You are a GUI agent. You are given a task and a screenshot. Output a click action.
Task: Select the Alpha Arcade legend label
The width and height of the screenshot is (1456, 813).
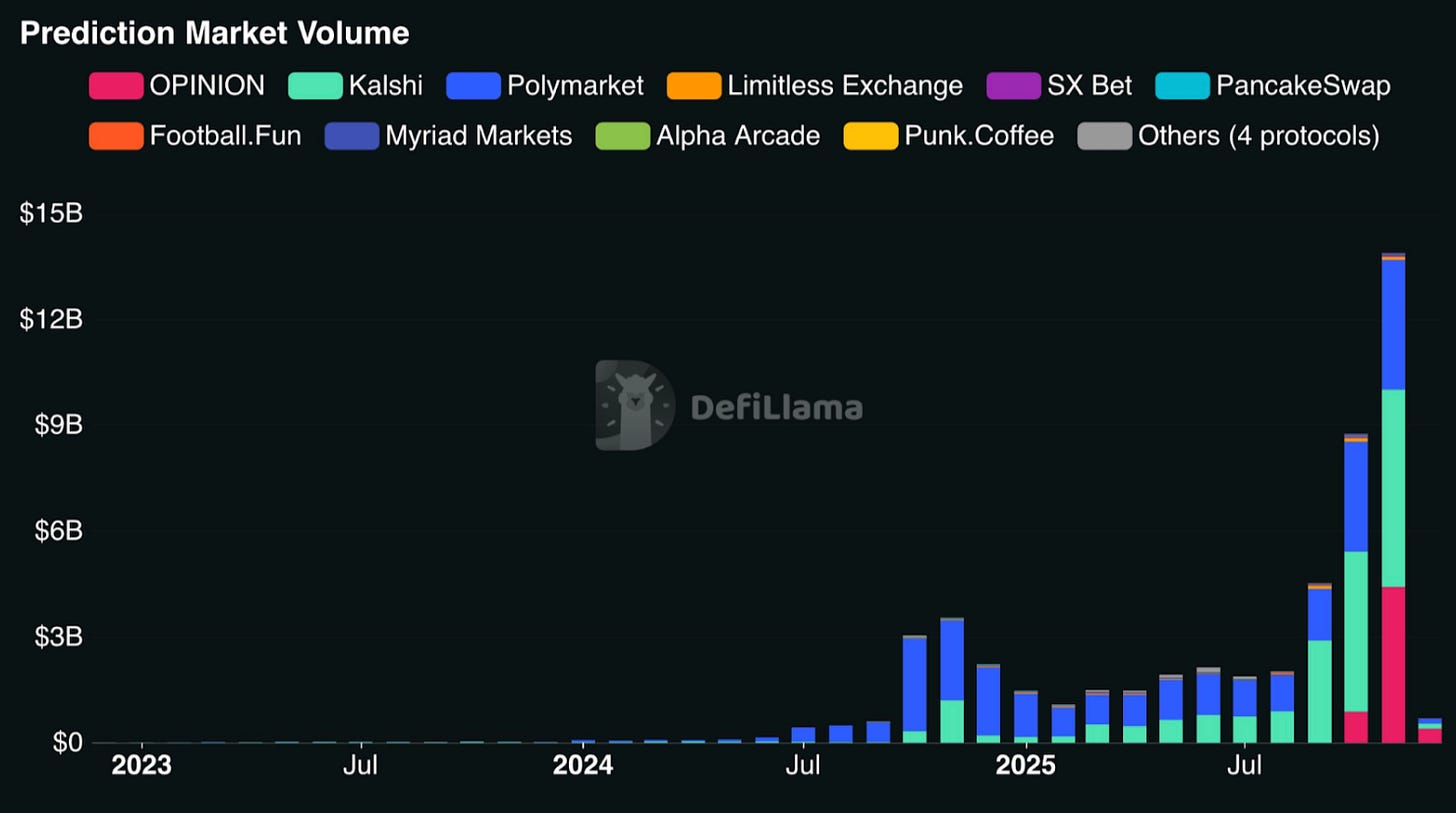738,136
